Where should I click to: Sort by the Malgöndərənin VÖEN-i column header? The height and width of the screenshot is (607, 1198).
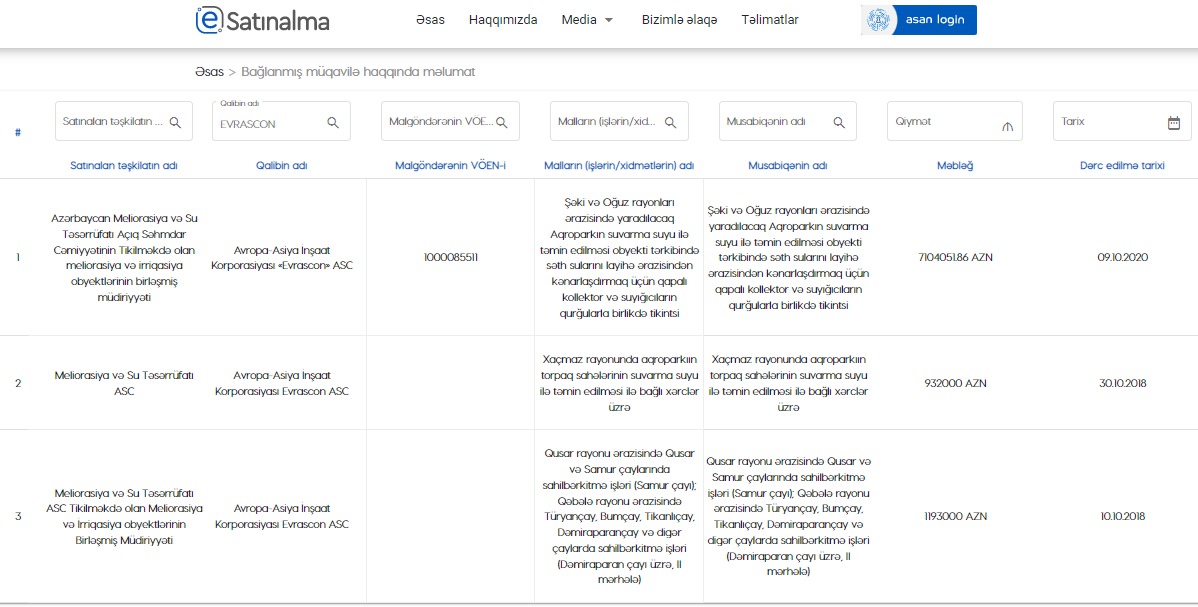(450, 165)
